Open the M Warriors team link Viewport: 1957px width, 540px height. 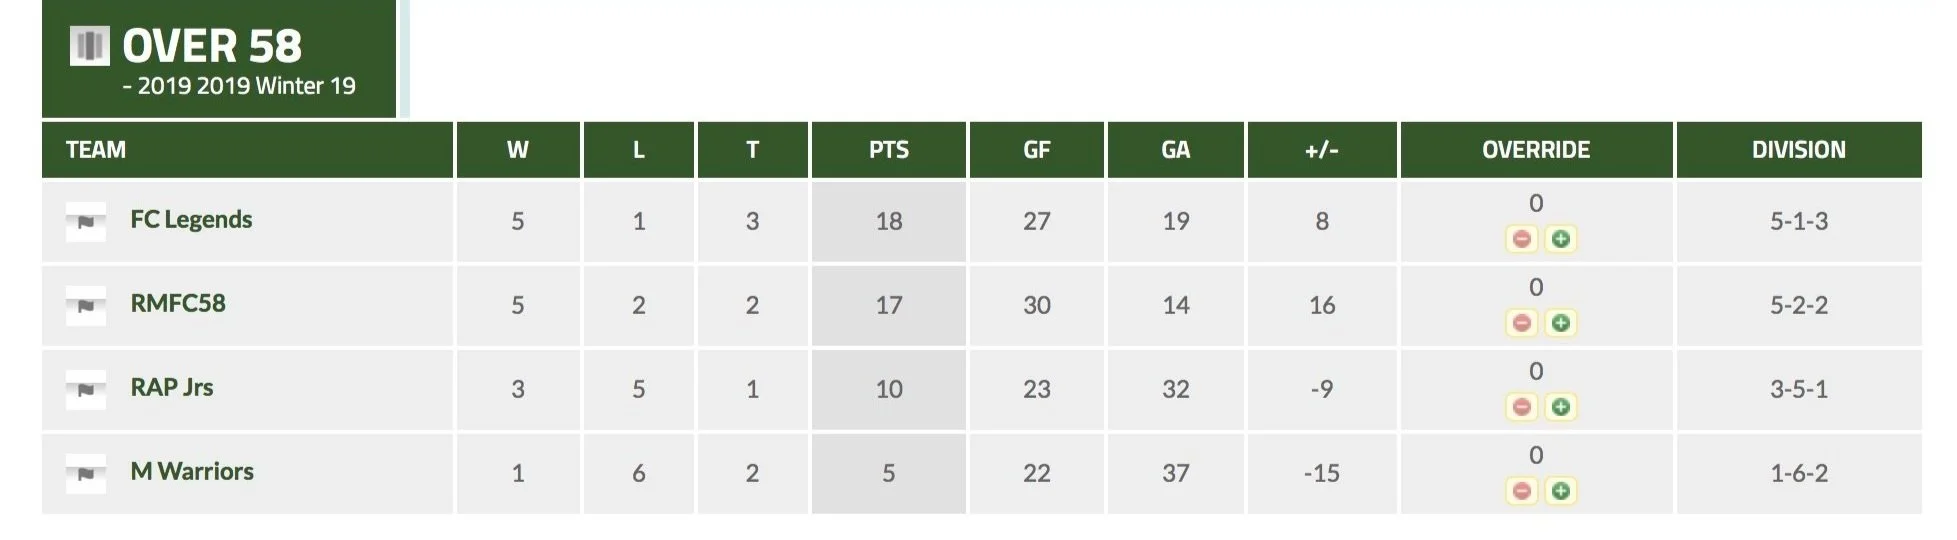click(192, 471)
